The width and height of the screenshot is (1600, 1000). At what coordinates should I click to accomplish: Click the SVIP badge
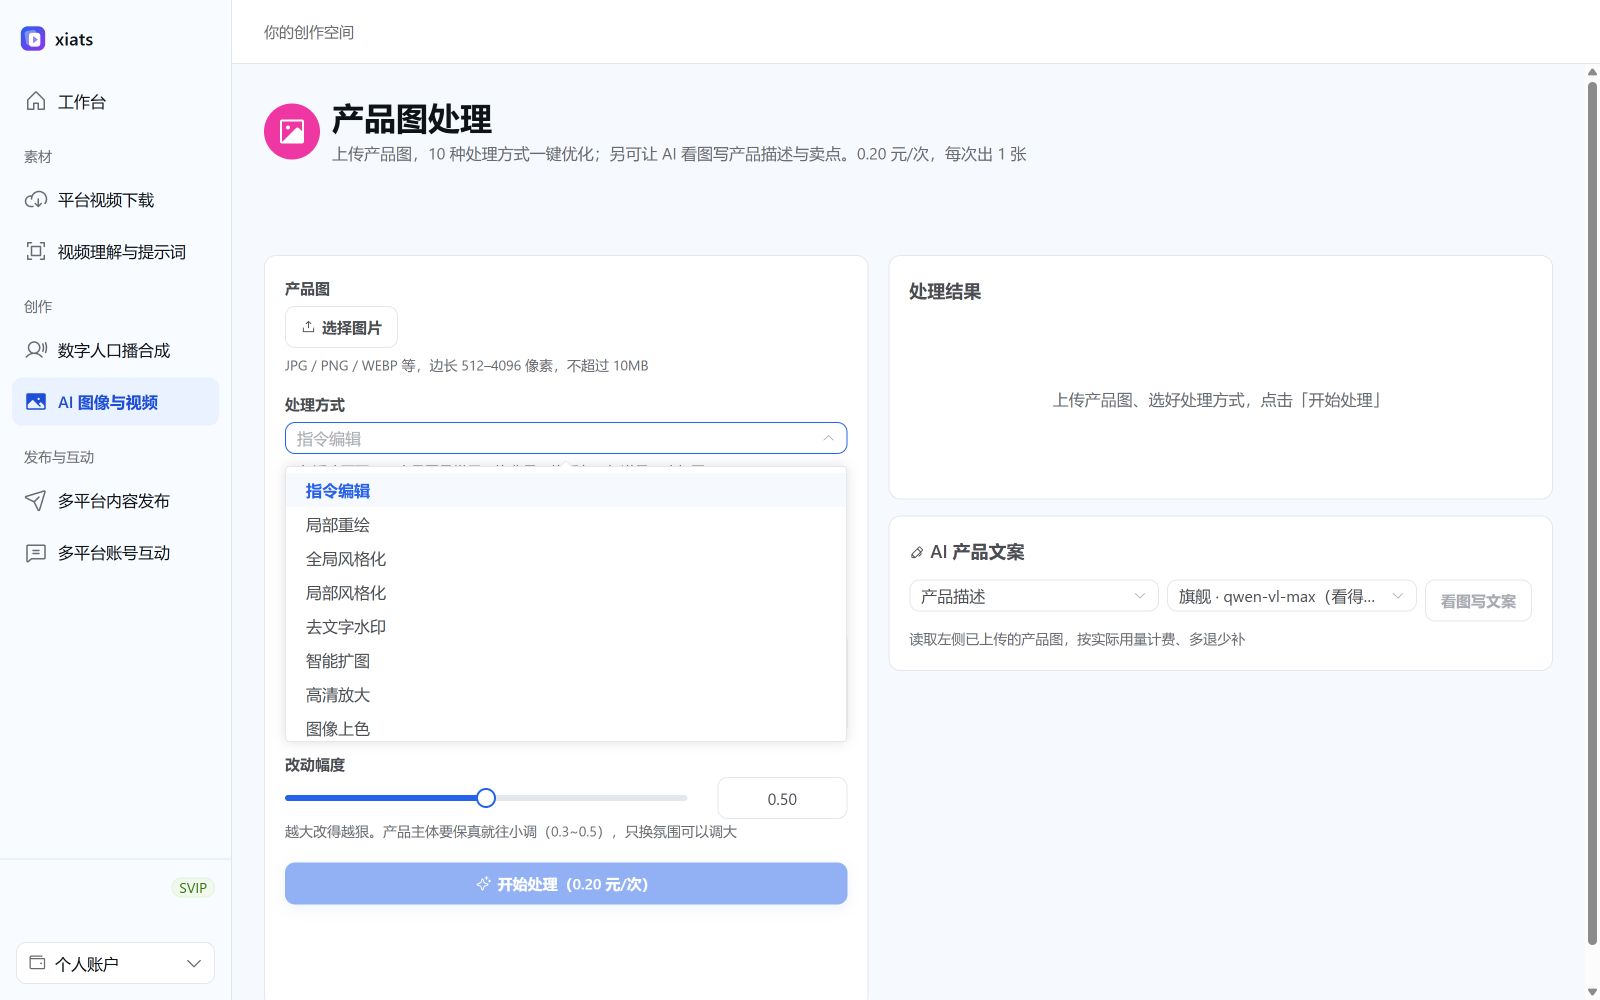[193, 888]
